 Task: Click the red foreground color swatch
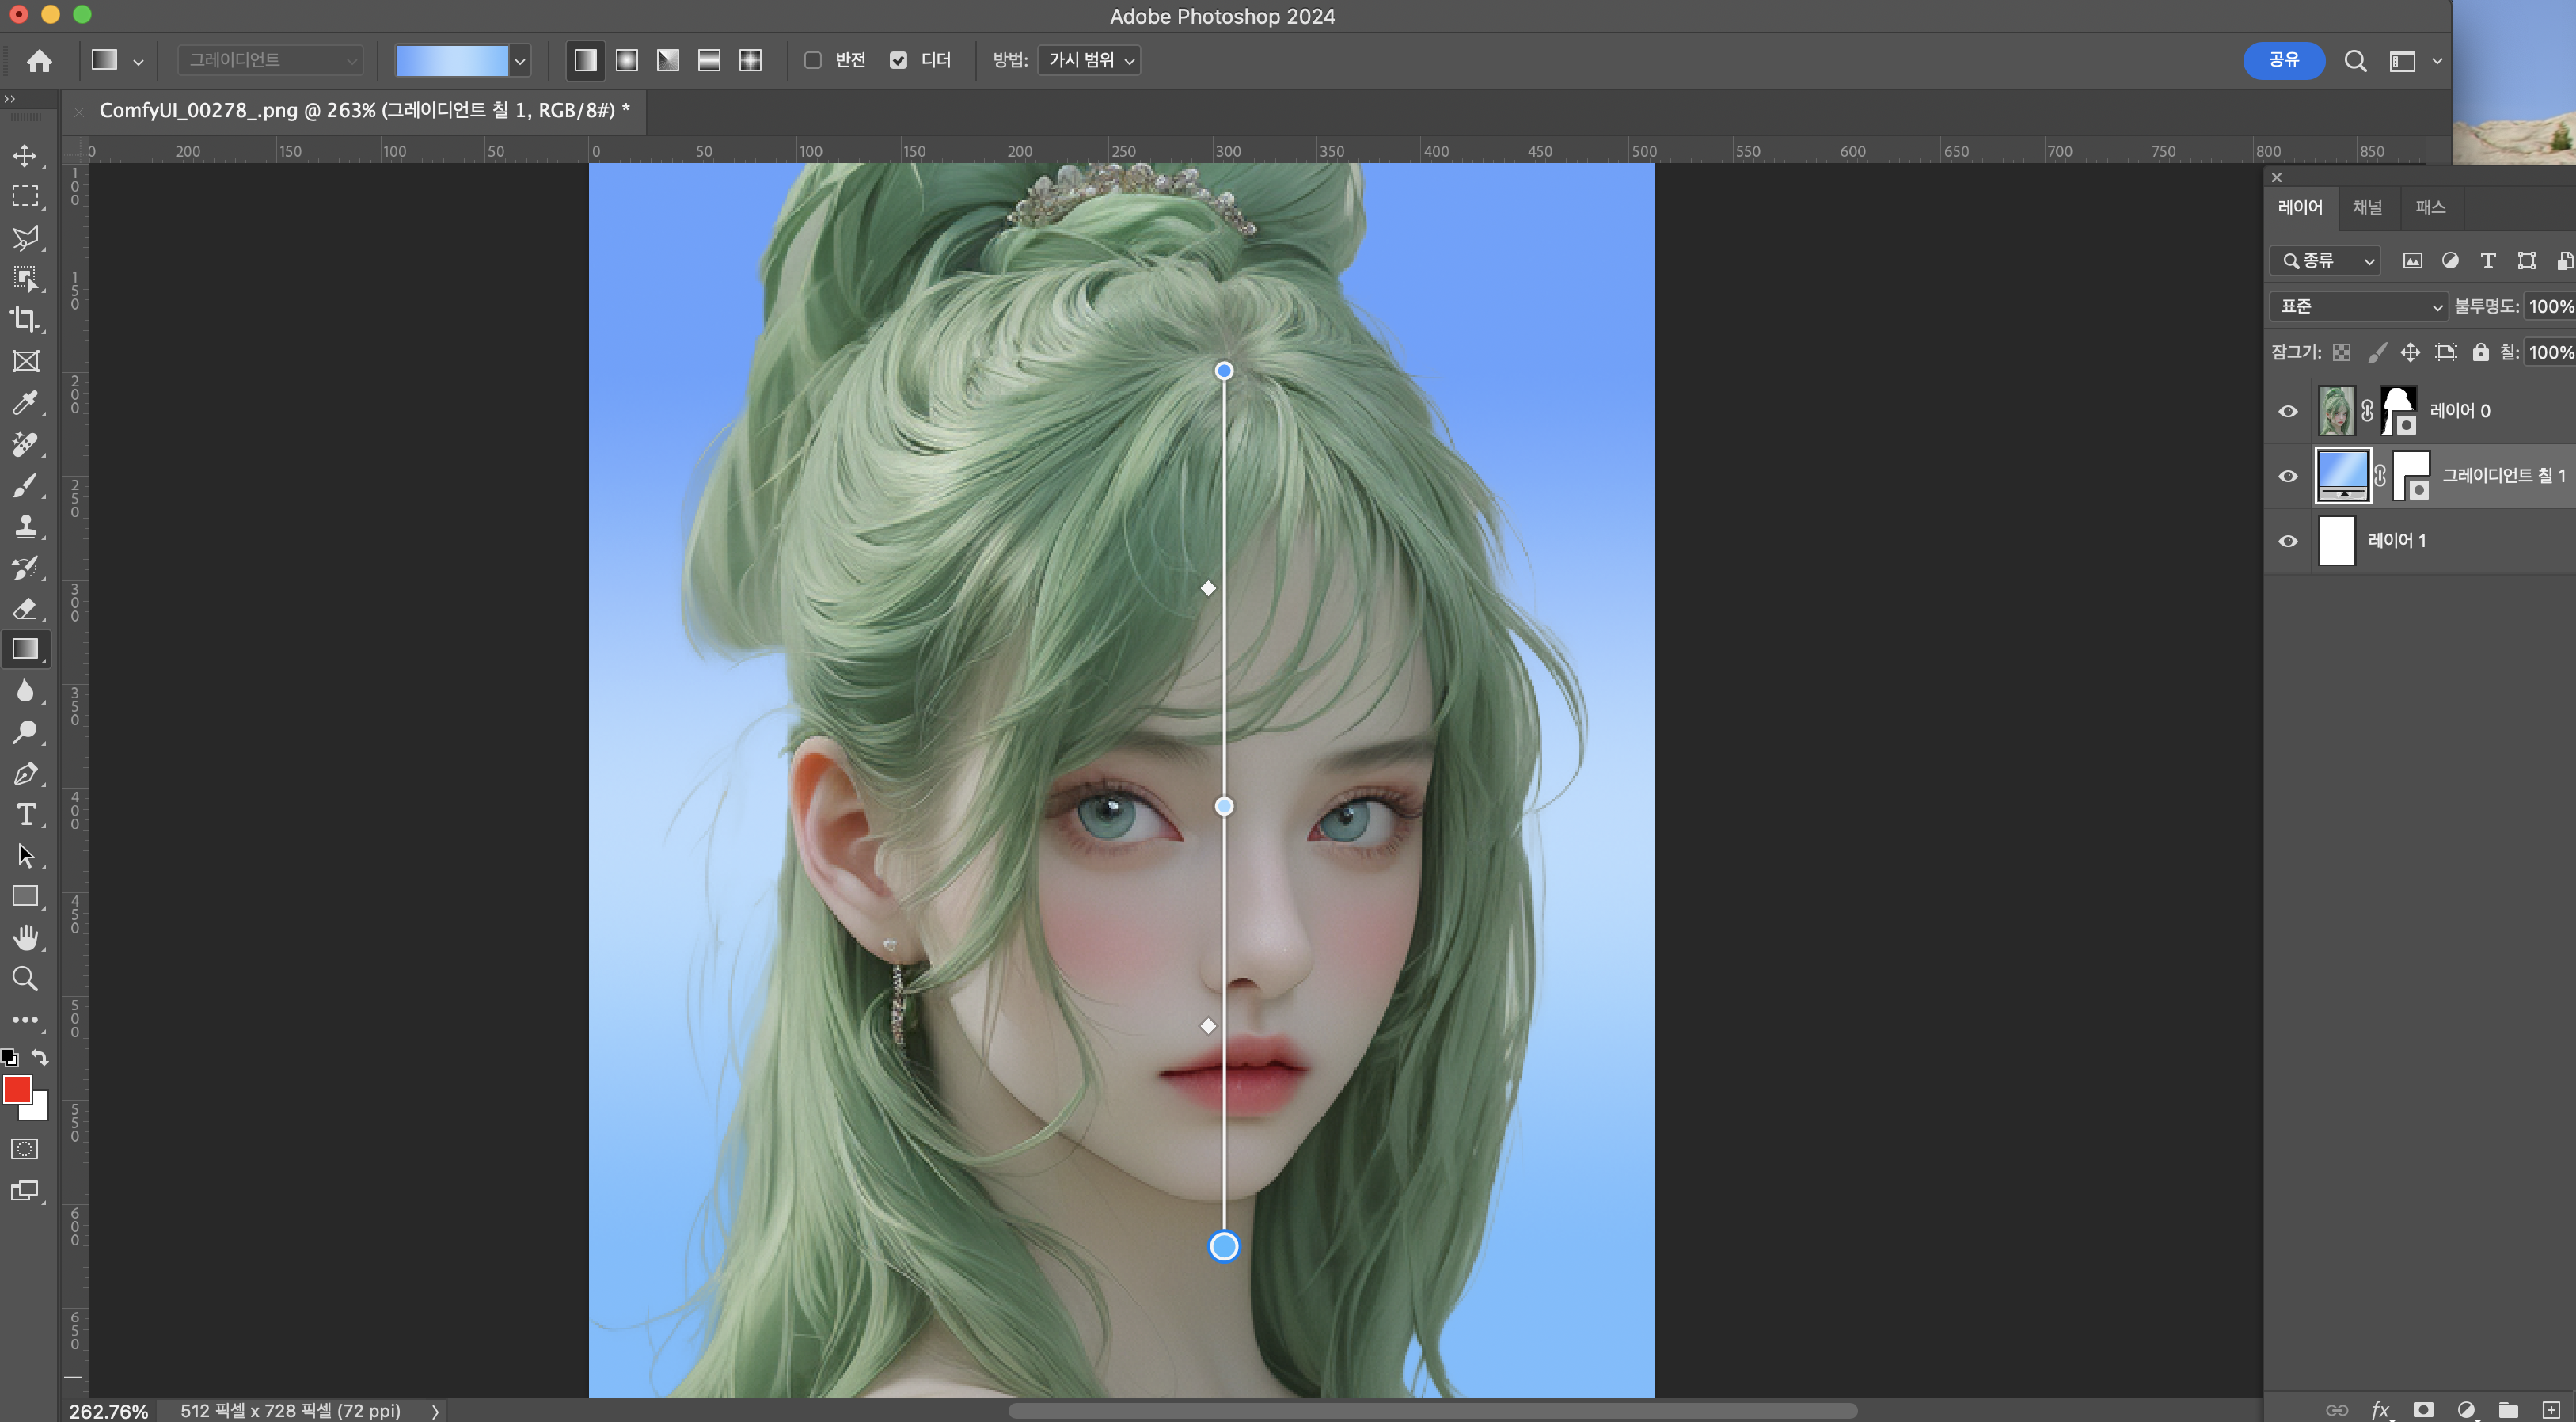coord(16,1089)
